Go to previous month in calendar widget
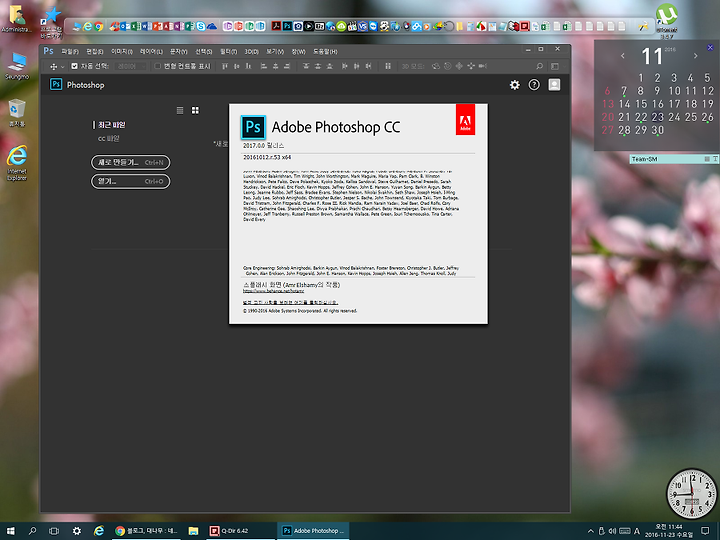This screenshot has height=540, width=720. click(x=623, y=56)
